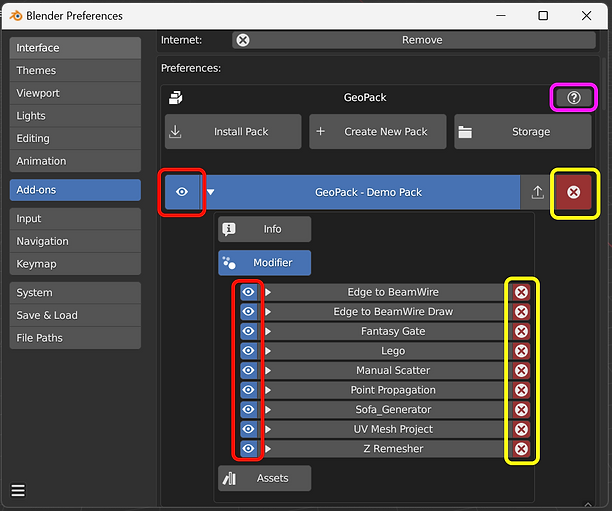Viewport: 612px width, 511px height.
Task: Toggle visibility of Sofa_Generator
Action: tap(248, 409)
